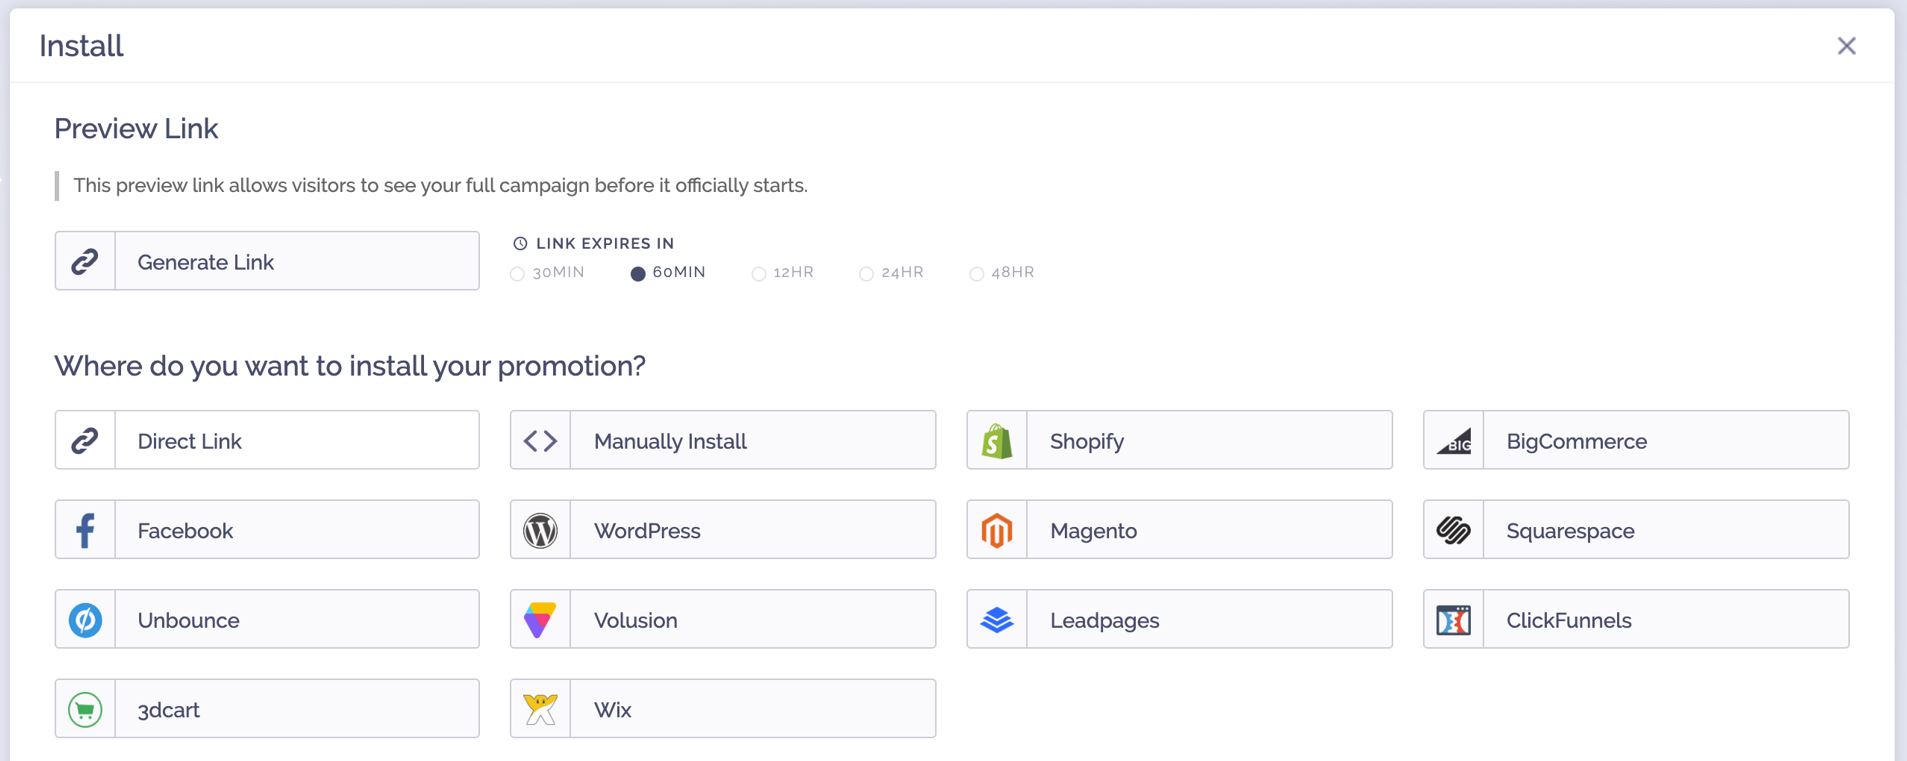Image resolution: width=1907 pixels, height=761 pixels.
Task: Click the chain icon beside Direct Link
Action: pyautogui.click(x=85, y=440)
